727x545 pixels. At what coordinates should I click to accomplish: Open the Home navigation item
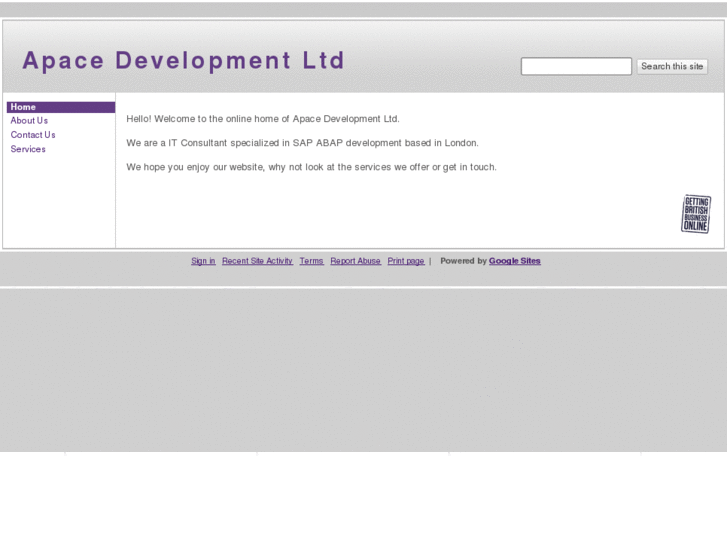(x=61, y=107)
